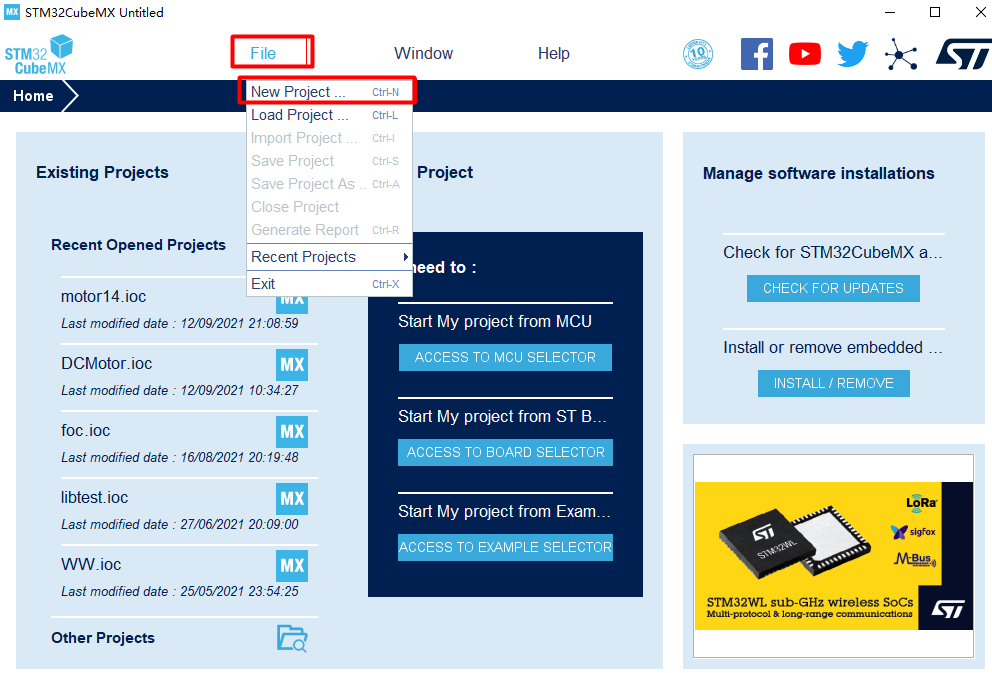Select Exit in the File menu
The image size is (992, 673).
coord(330,284)
